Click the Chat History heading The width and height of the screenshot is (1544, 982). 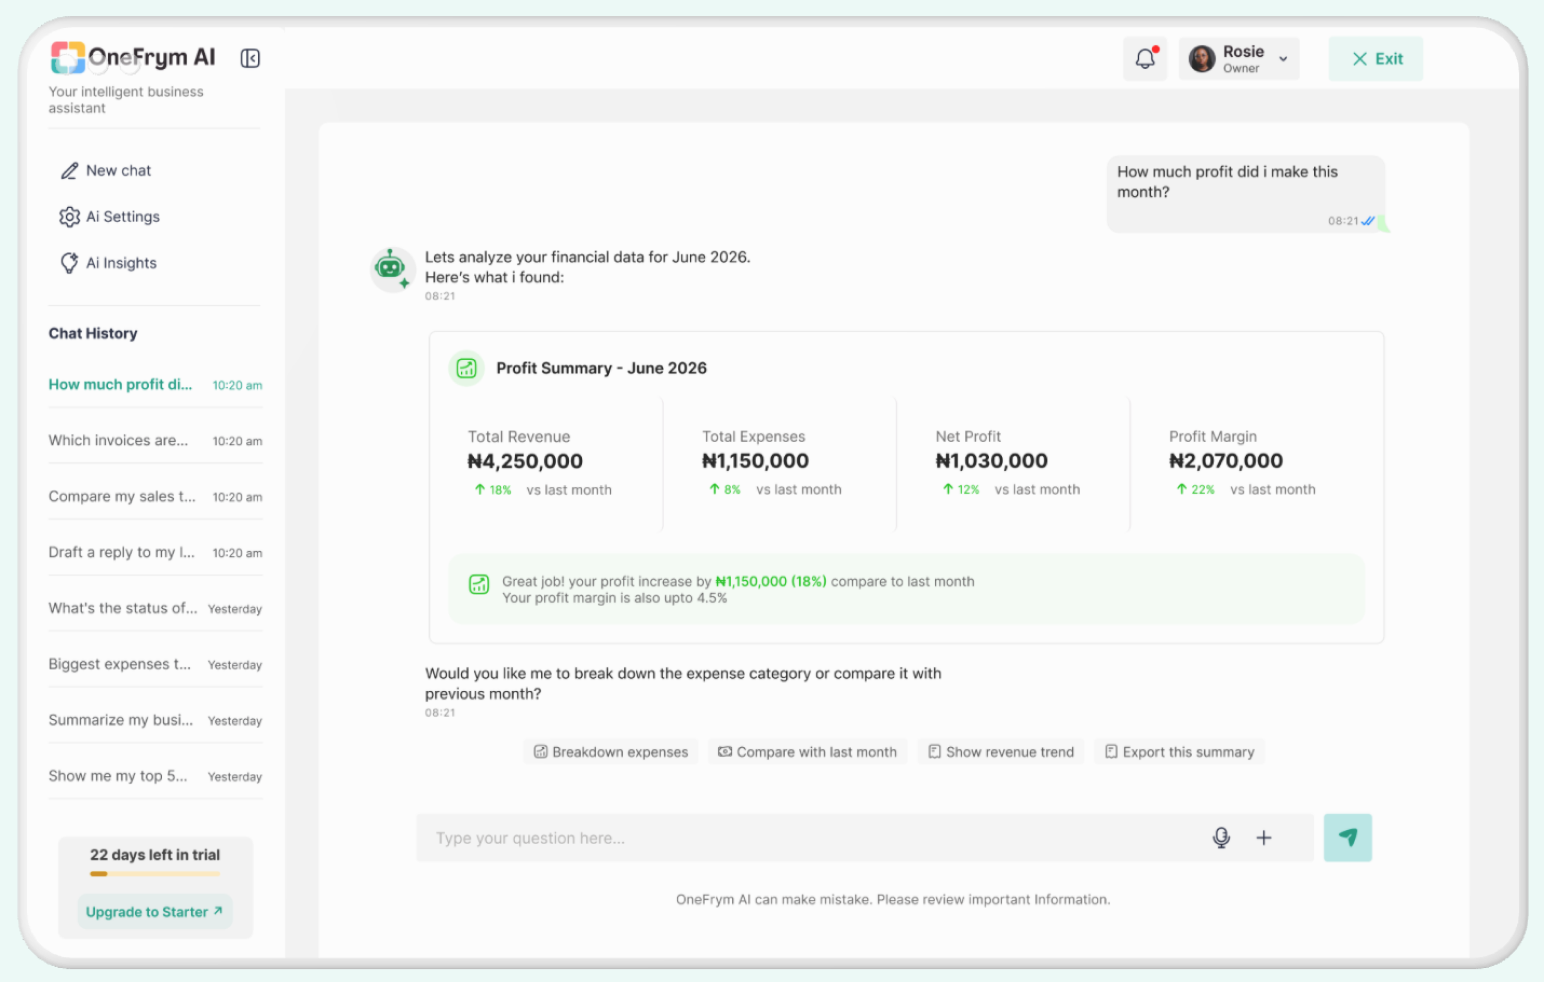[93, 334]
